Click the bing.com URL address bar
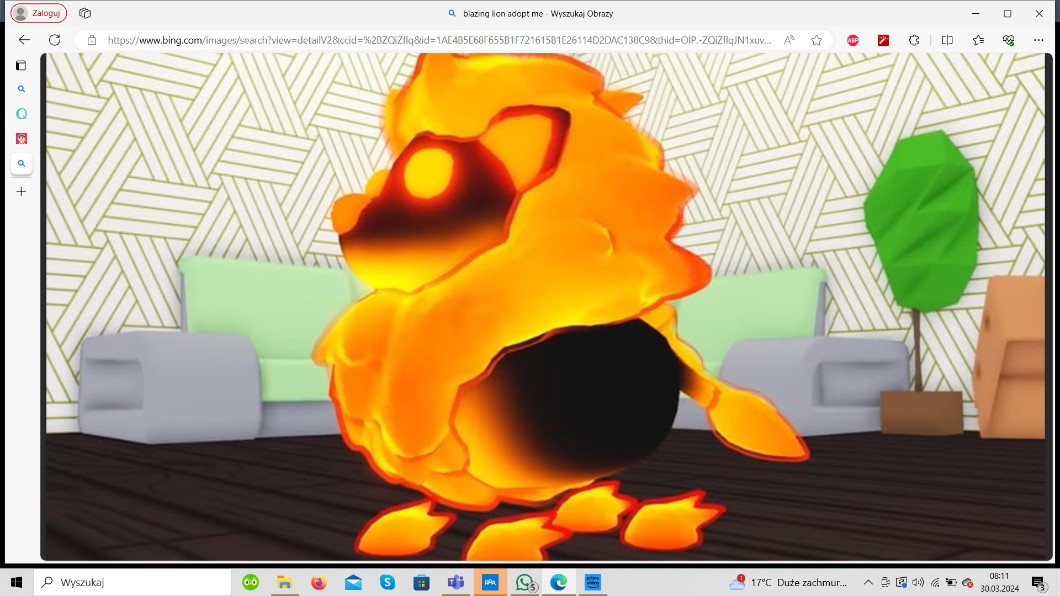The width and height of the screenshot is (1060, 596). tap(438, 40)
